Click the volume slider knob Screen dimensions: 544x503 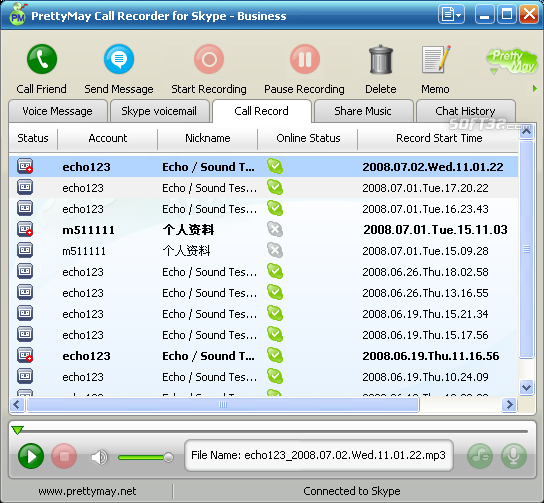coord(169,458)
